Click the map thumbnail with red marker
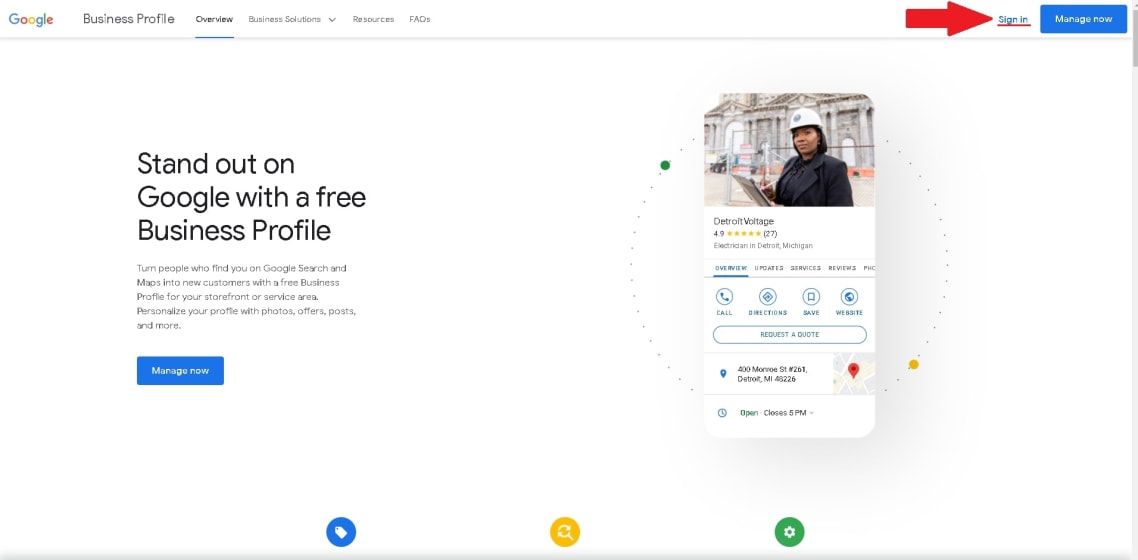 tap(854, 374)
